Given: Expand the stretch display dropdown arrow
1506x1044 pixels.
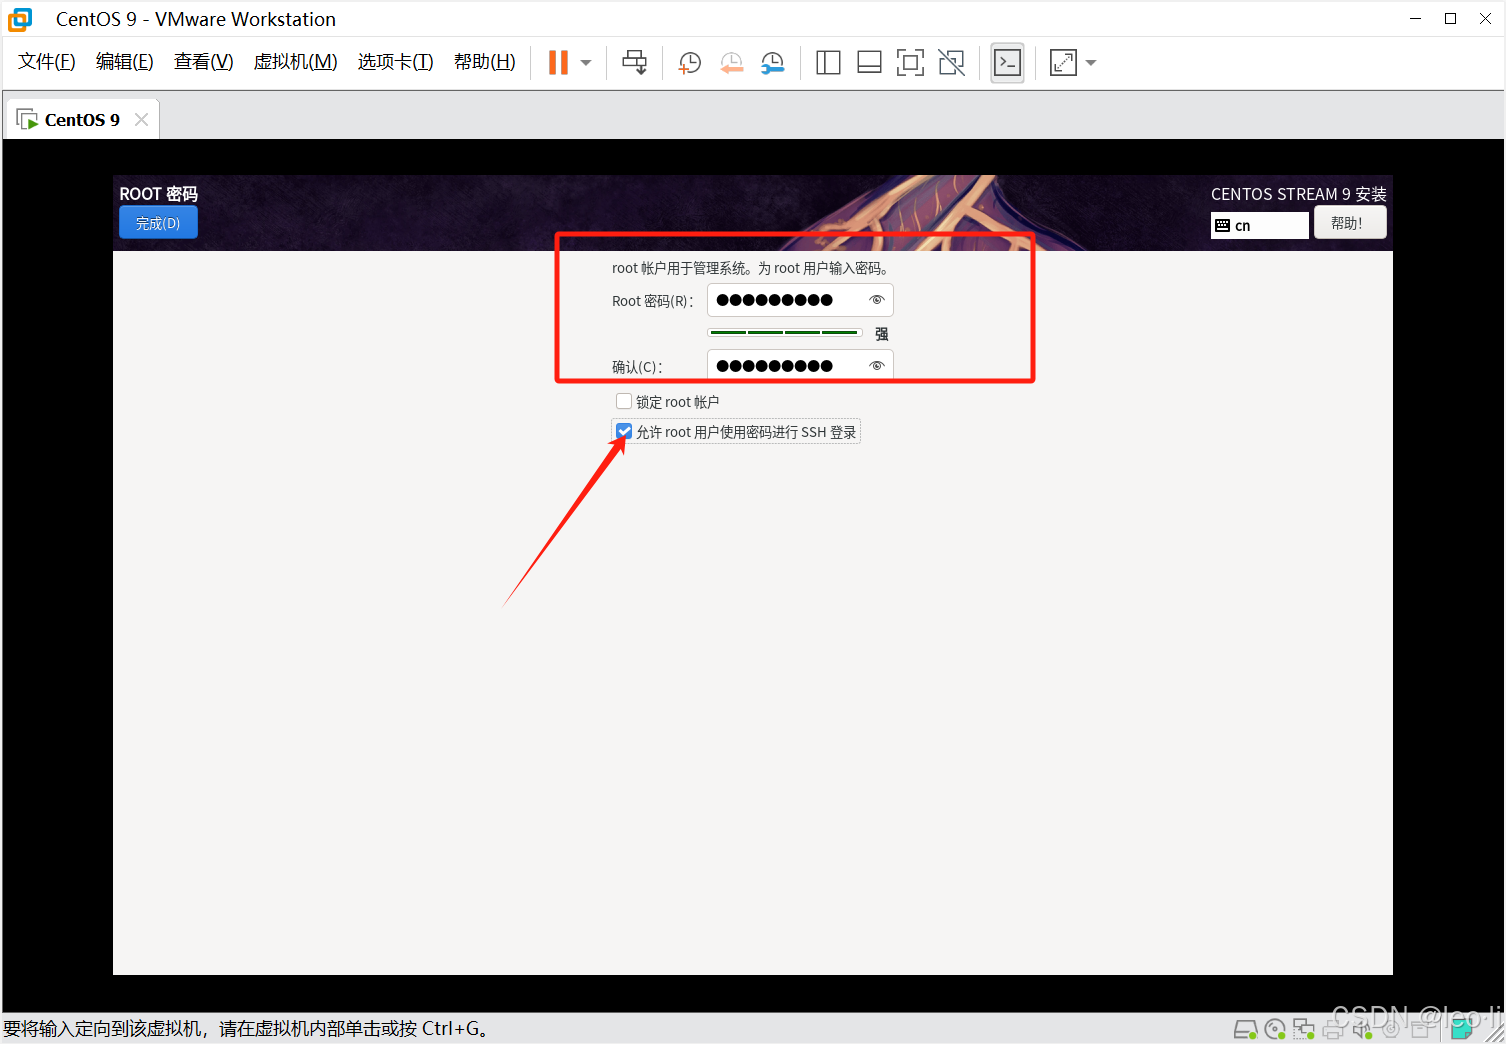Looking at the screenshot, I should tap(1091, 63).
